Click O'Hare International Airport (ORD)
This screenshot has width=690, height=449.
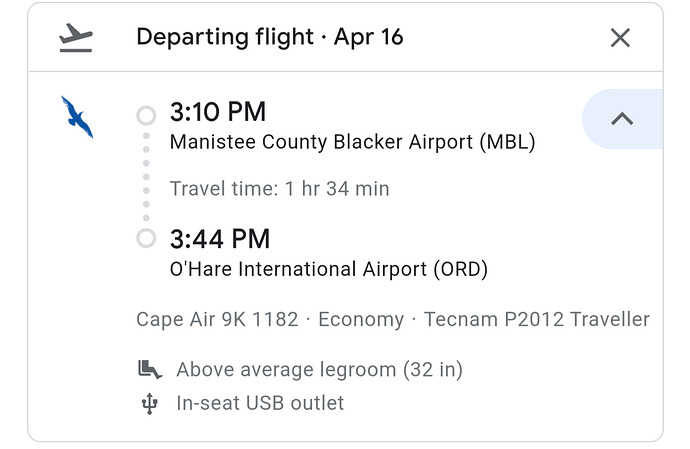pos(329,269)
